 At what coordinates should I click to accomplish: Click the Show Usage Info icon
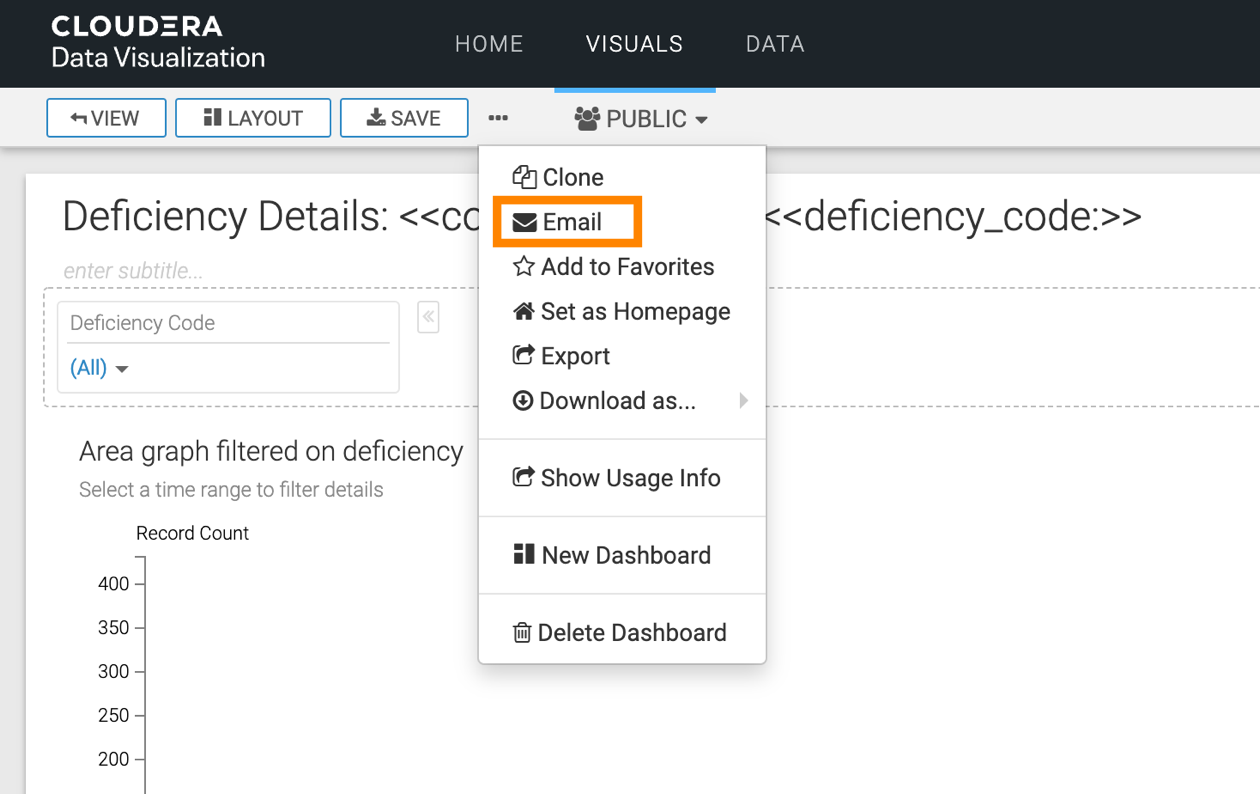[523, 477]
